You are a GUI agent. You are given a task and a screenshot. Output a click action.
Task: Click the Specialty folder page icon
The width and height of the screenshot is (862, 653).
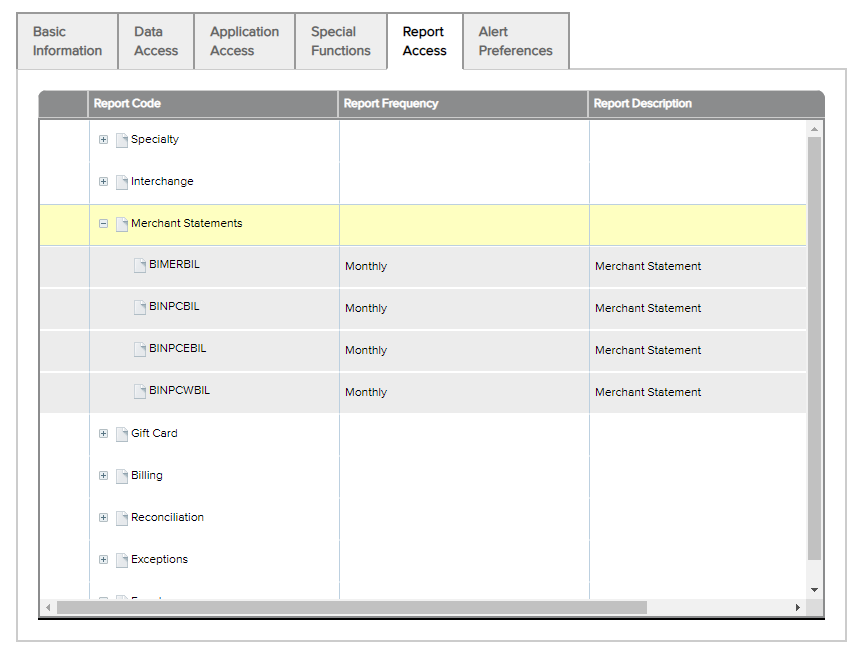tap(122, 140)
